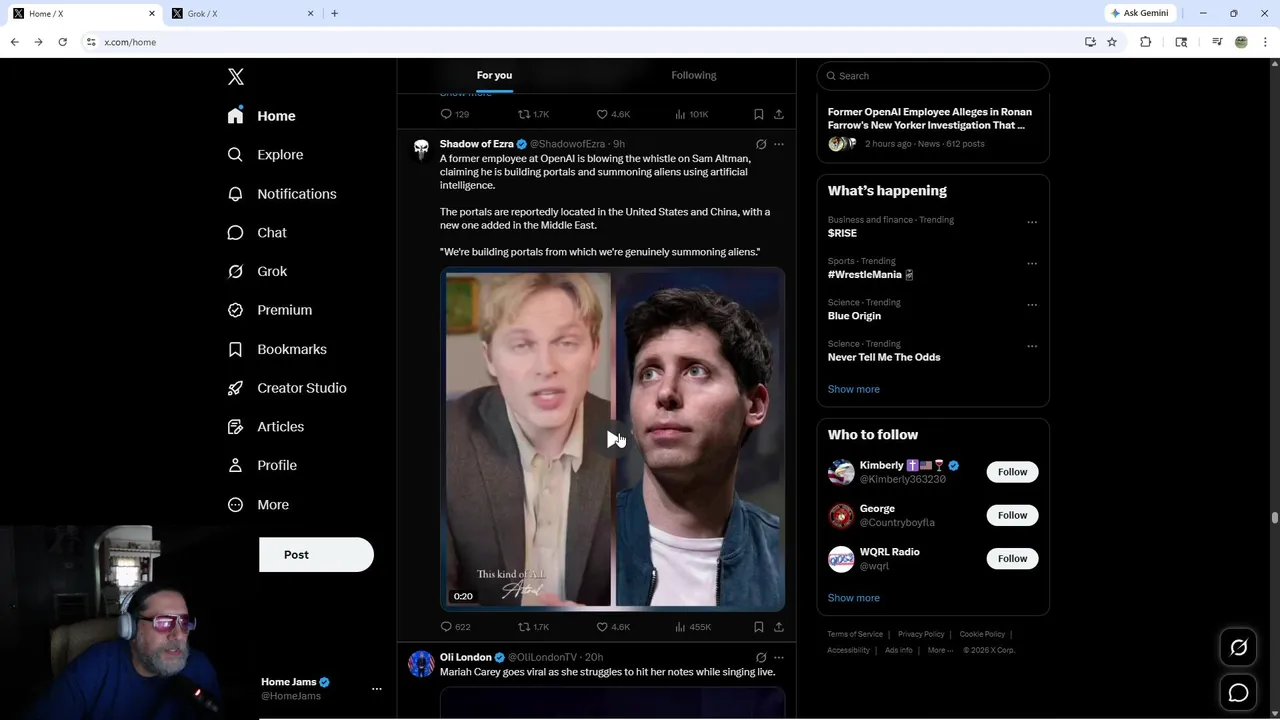Open the Shadow of Ezra profile name
1280x720 pixels.
point(476,144)
